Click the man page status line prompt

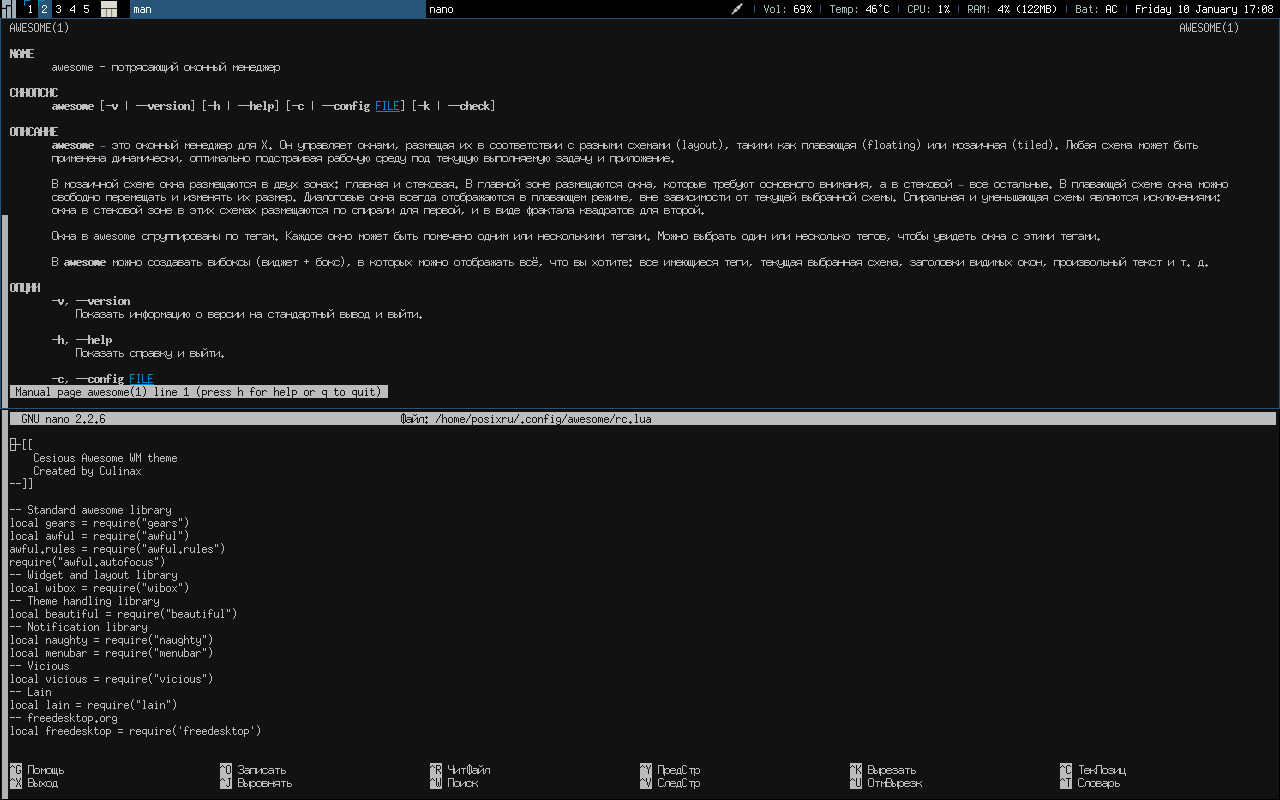pyautogui.click(x=198, y=392)
